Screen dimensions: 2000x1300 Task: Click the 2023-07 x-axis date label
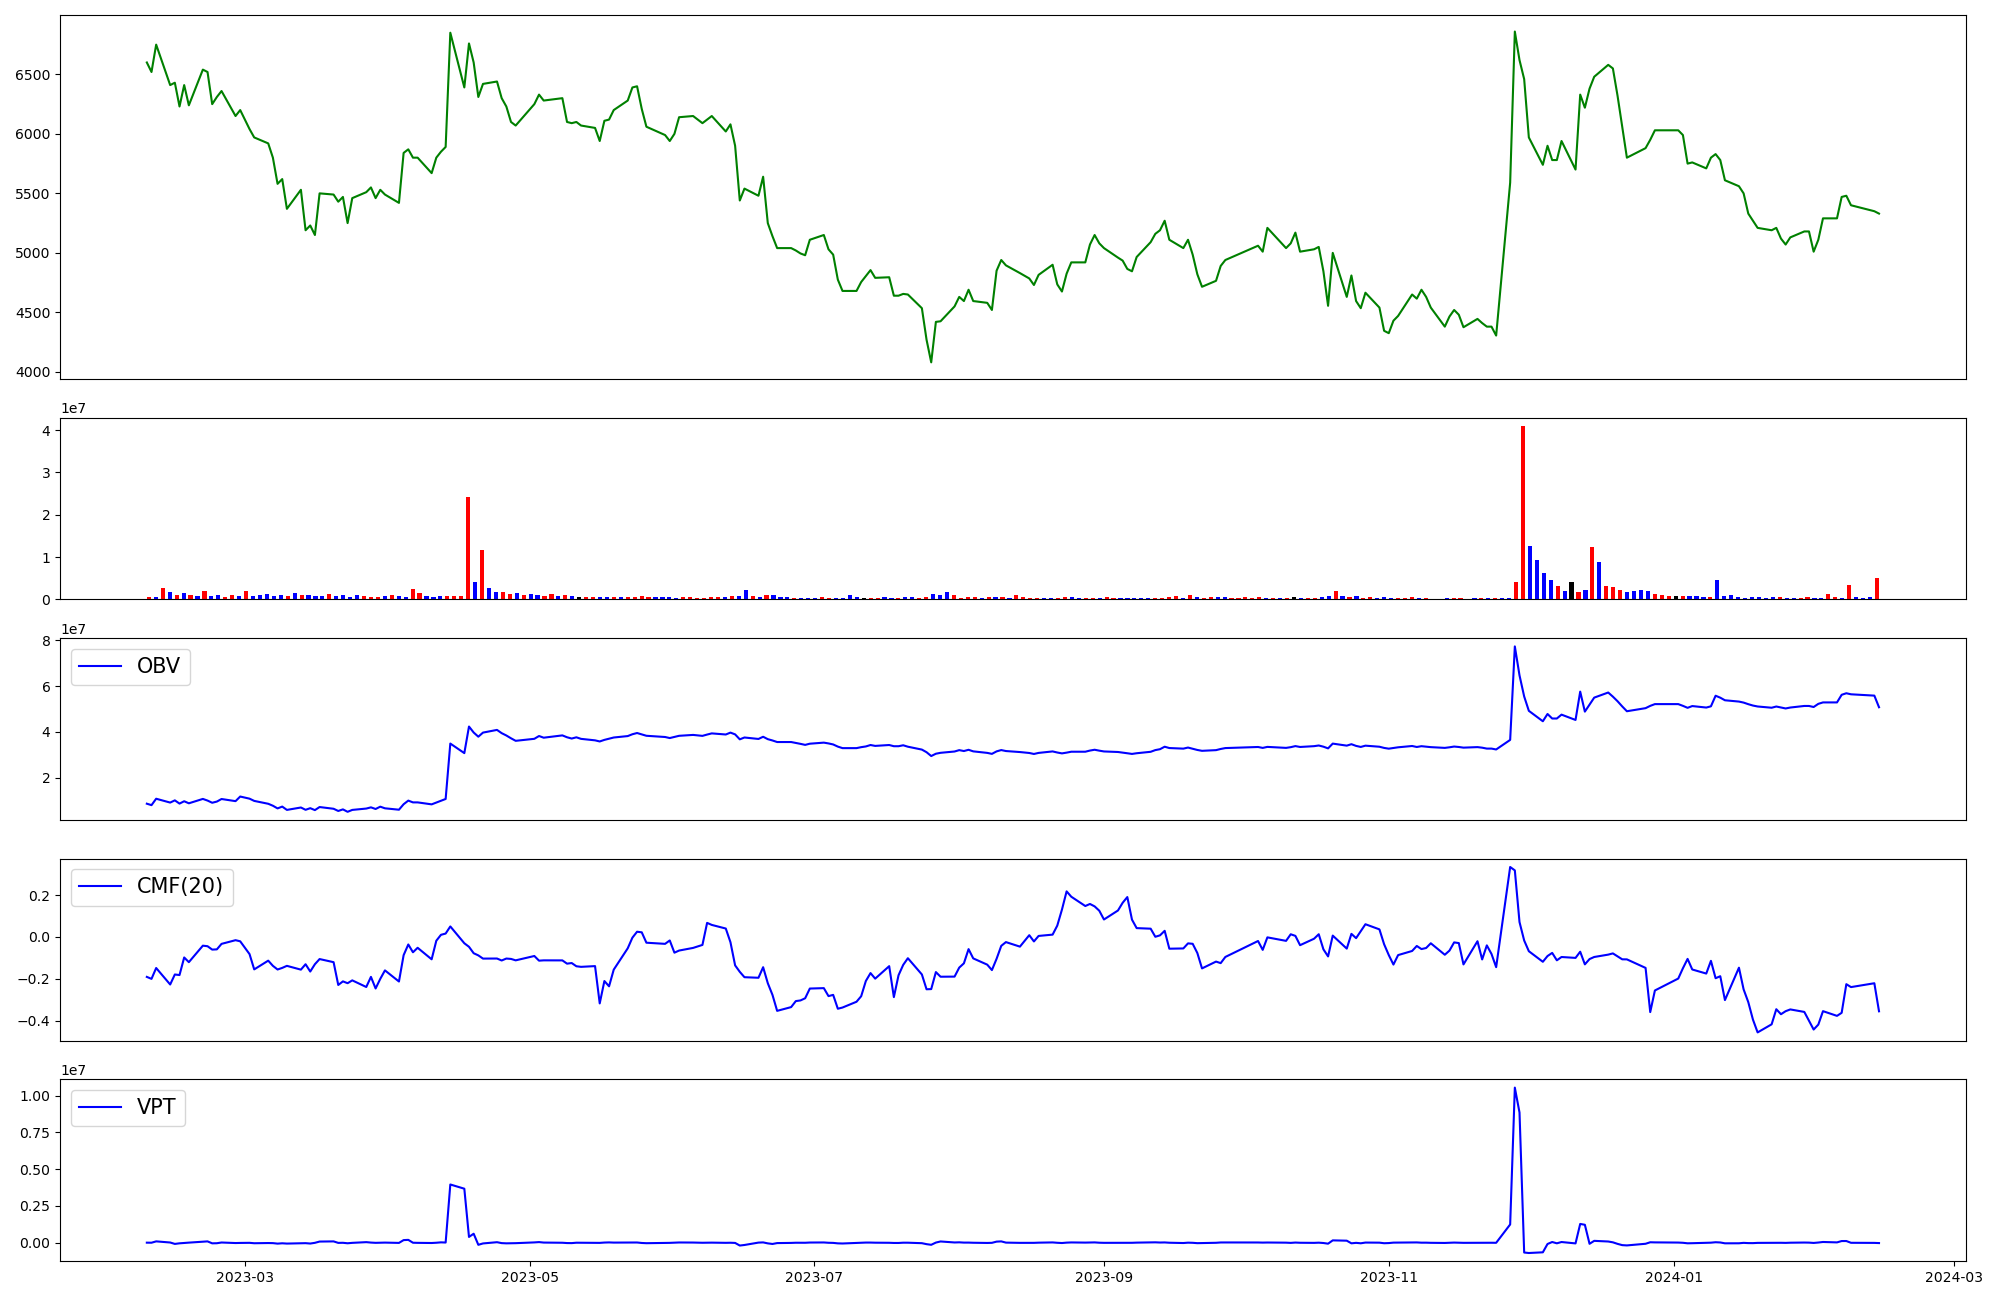[x=815, y=1277]
